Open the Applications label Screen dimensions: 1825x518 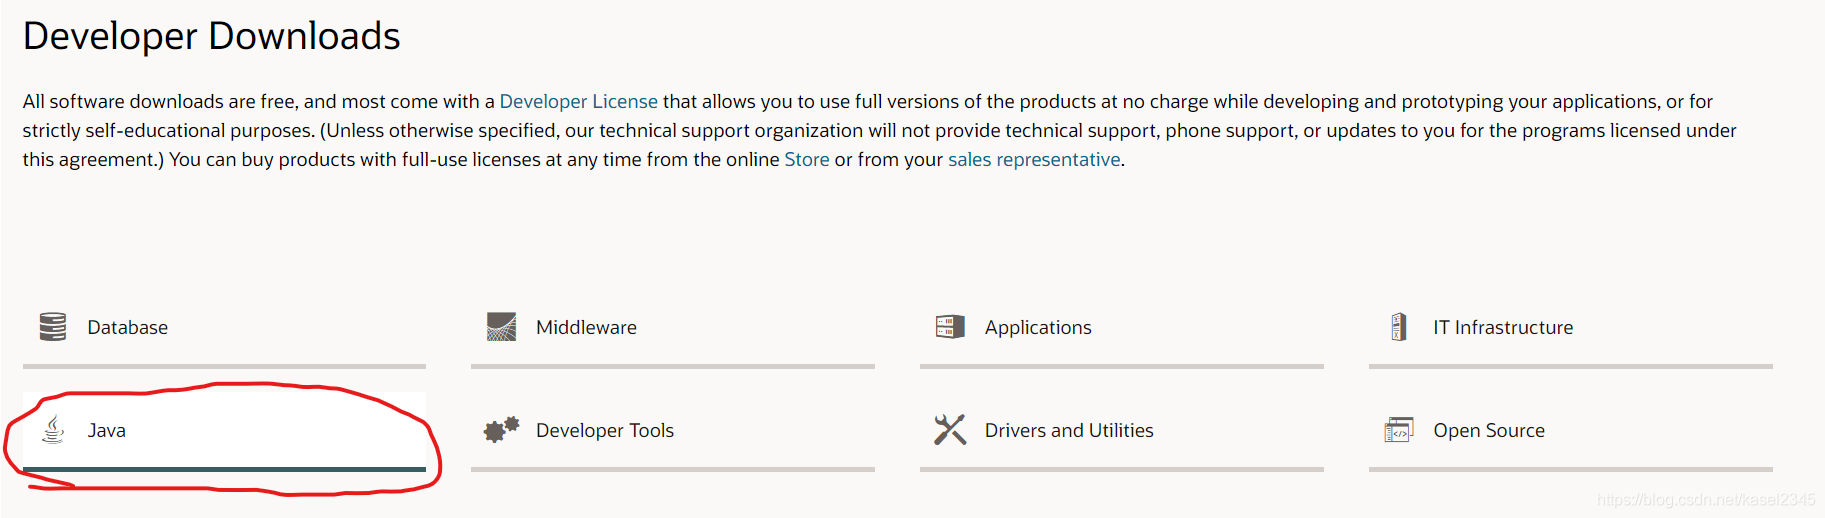(1038, 327)
